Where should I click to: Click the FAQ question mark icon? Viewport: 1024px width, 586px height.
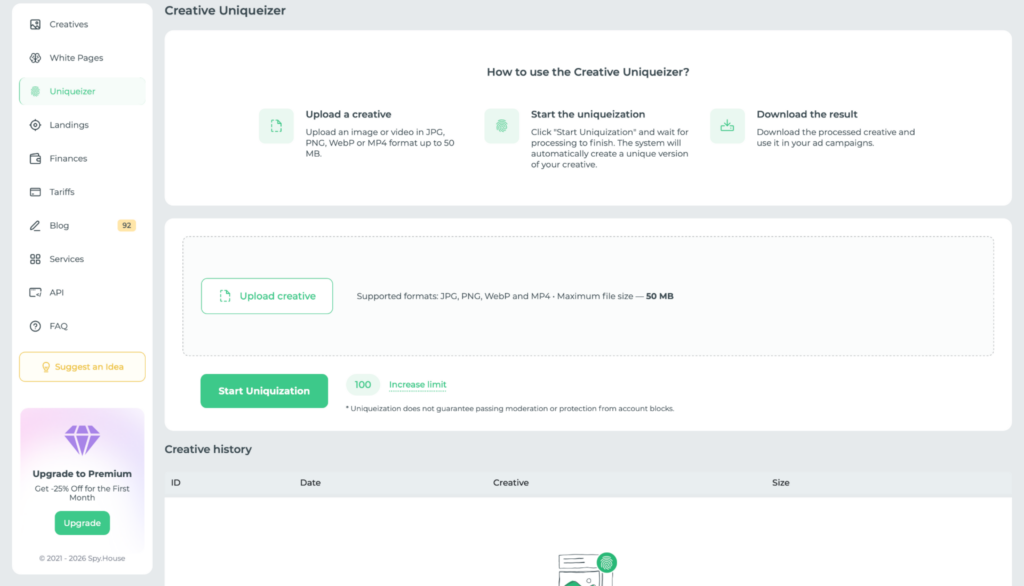click(x=35, y=326)
